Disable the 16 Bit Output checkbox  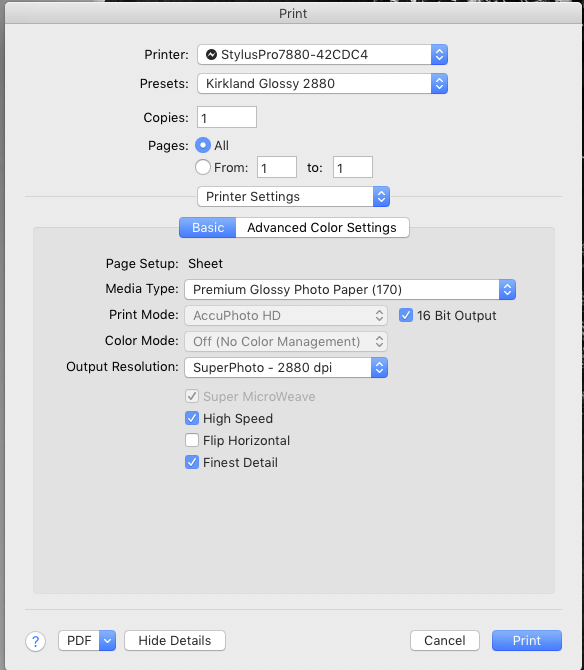click(406, 315)
